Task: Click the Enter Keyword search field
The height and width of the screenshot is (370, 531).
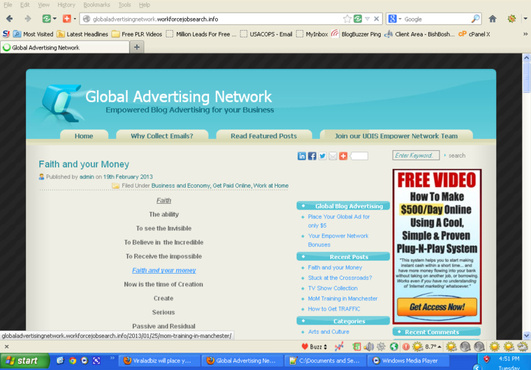Action: [416, 155]
